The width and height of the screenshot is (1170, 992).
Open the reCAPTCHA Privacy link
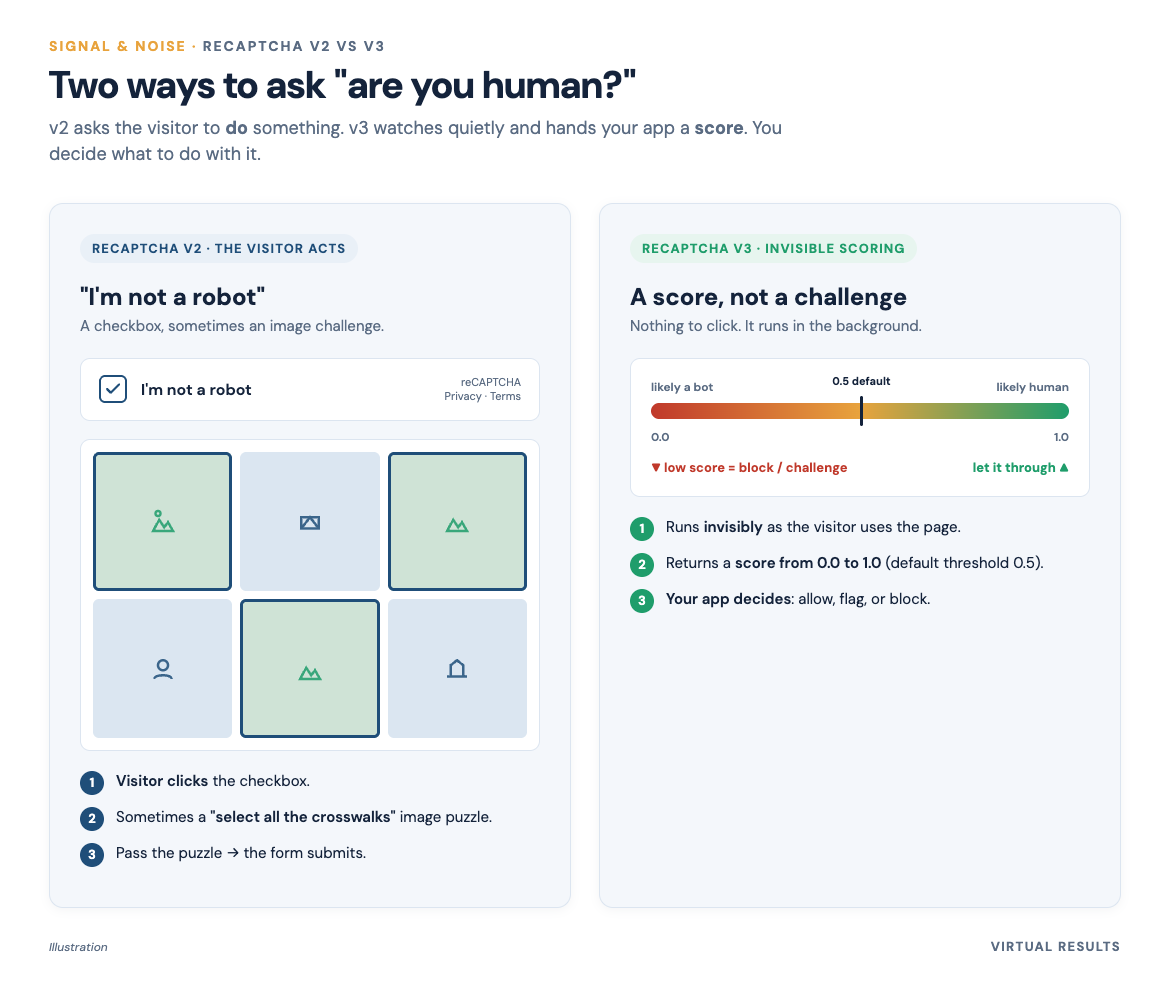pyautogui.click(x=463, y=396)
